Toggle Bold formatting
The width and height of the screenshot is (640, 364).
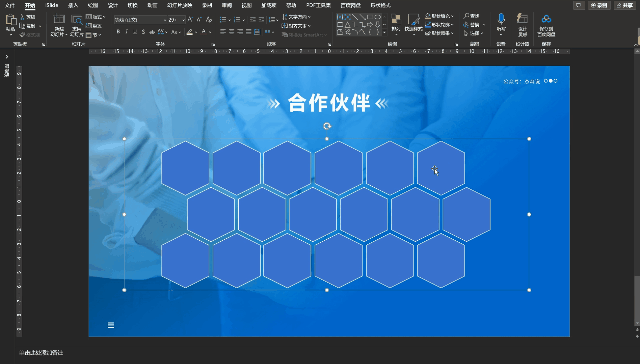tap(118, 32)
